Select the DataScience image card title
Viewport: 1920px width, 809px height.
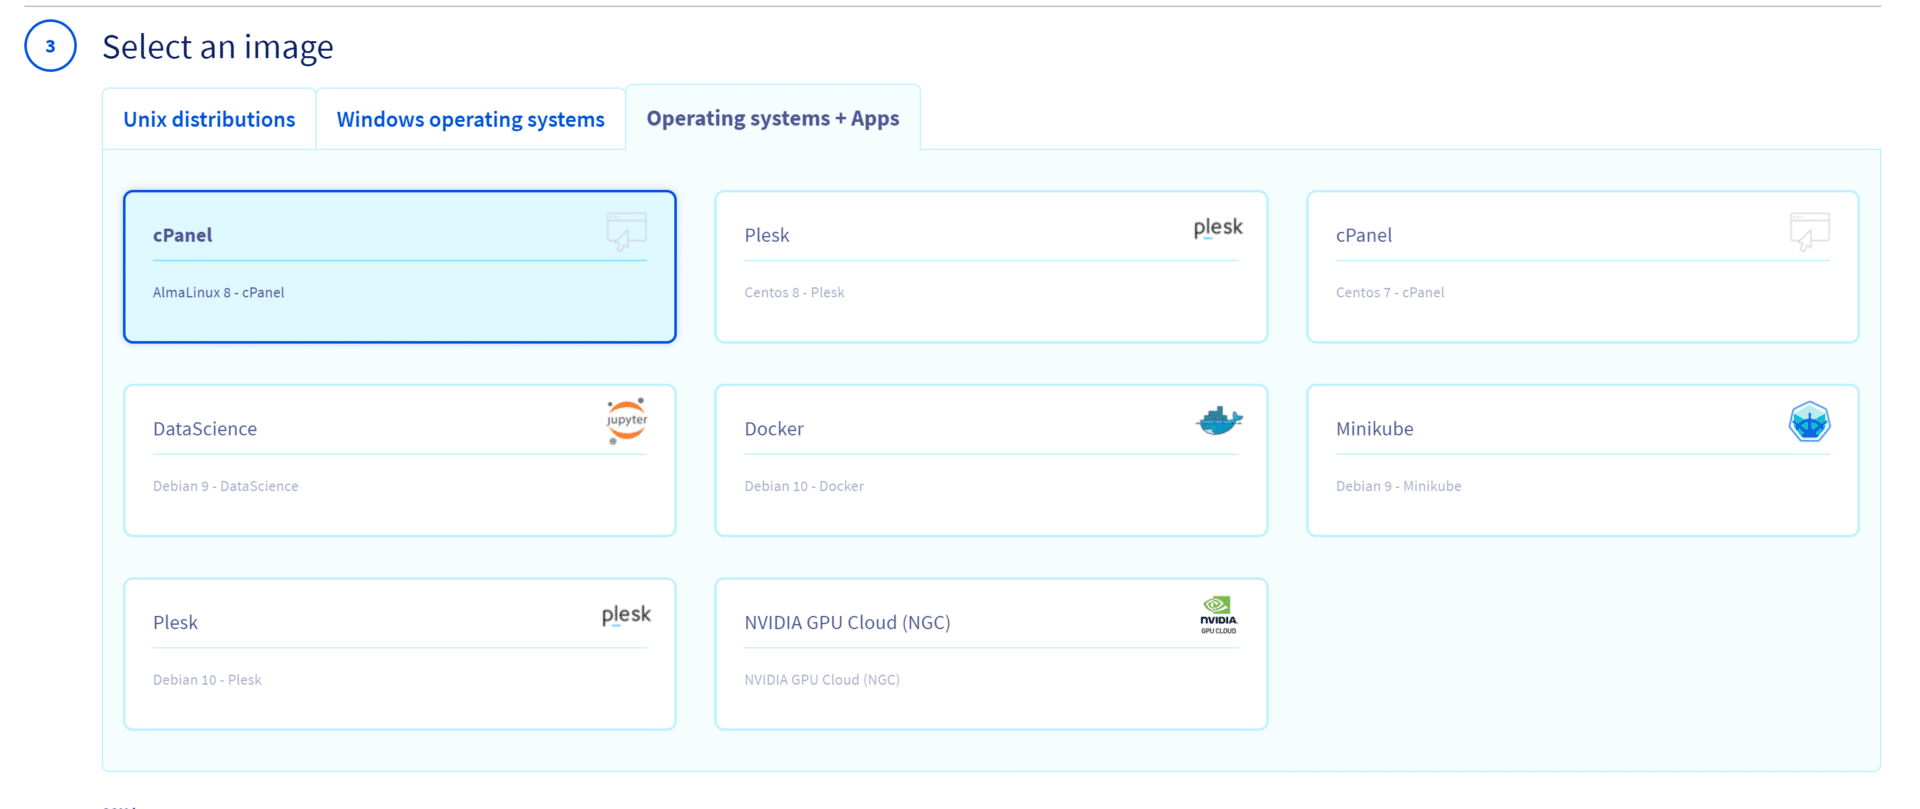click(205, 429)
